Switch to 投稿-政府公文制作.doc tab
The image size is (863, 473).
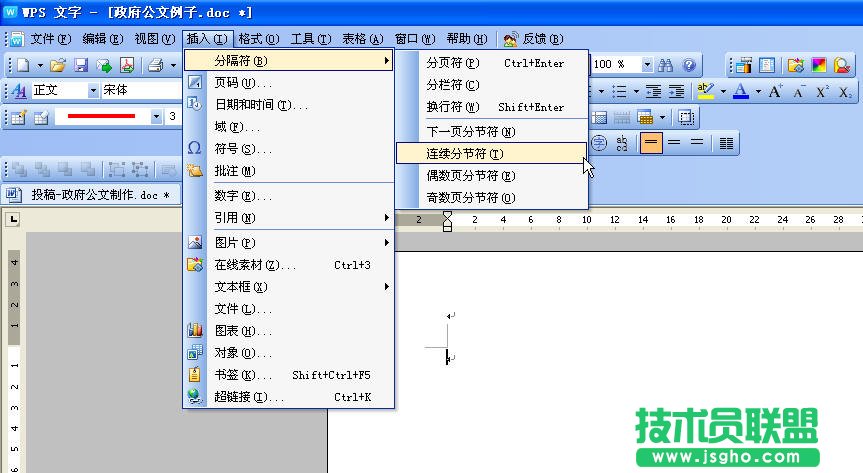92,194
